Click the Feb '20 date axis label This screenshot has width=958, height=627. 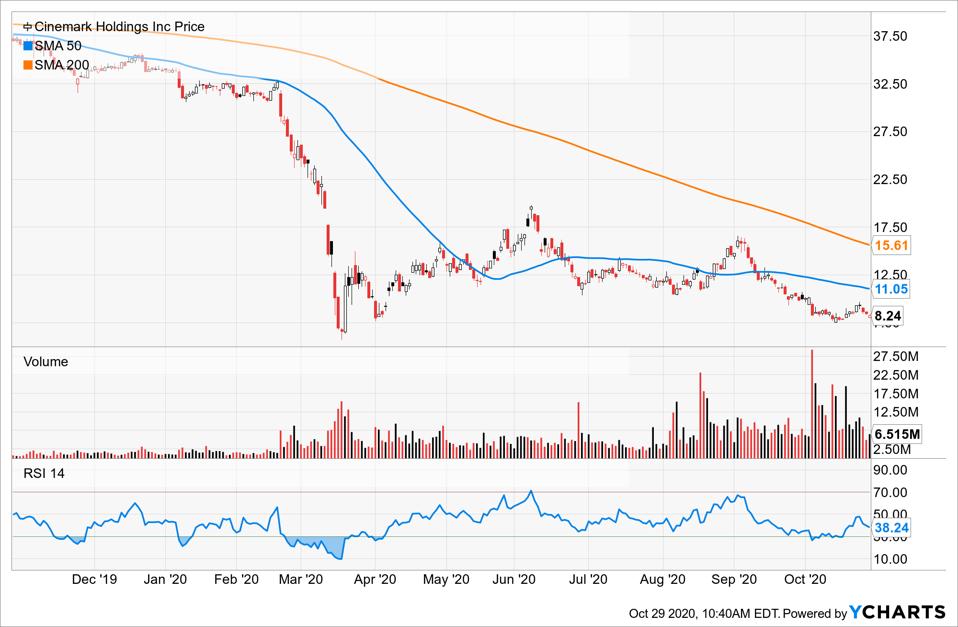tap(236, 579)
